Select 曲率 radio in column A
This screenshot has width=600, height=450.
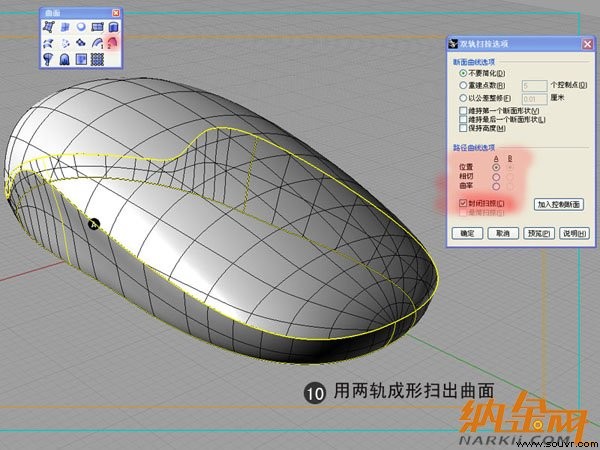point(496,187)
